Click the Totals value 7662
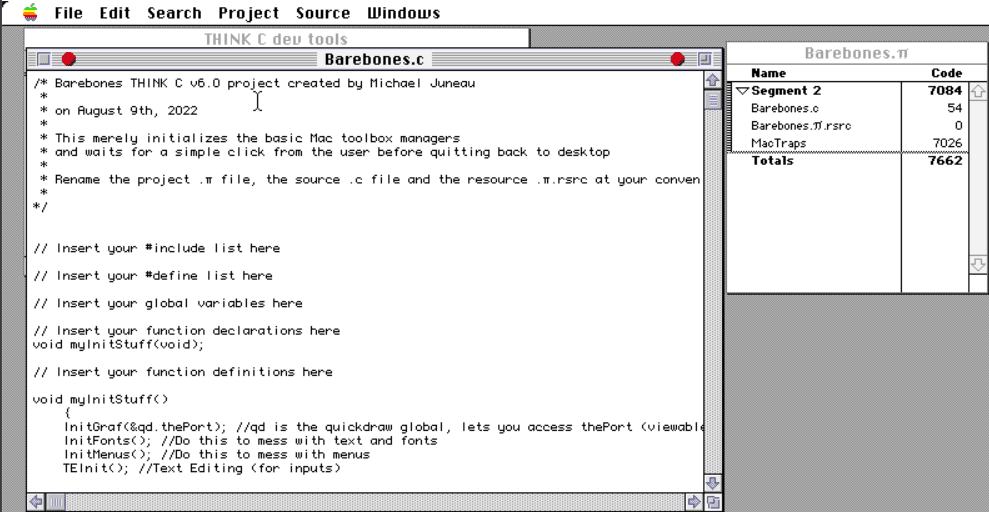The width and height of the screenshot is (989, 512). click(x=945, y=161)
